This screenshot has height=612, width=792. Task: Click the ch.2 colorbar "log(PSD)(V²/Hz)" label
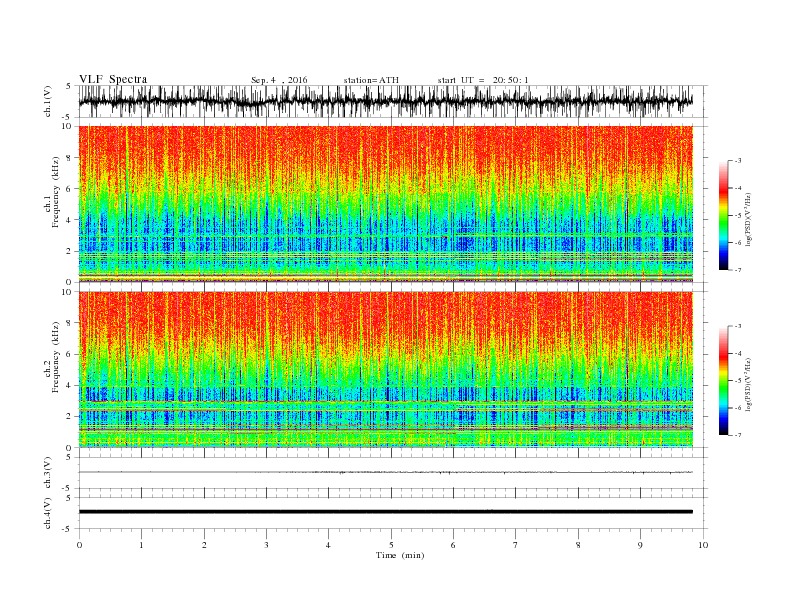coord(748,384)
